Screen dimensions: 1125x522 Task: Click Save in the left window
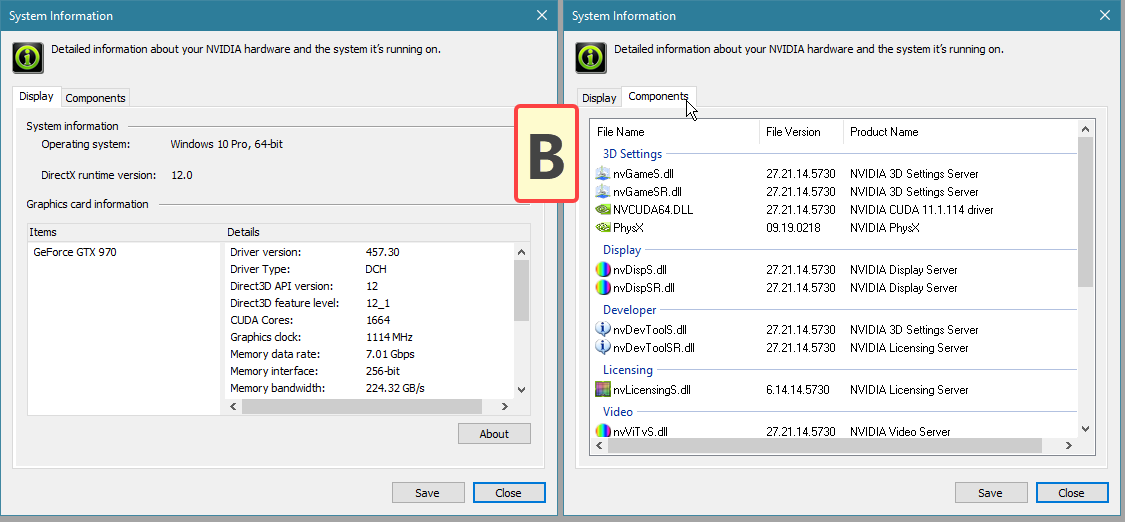tap(428, 493)
